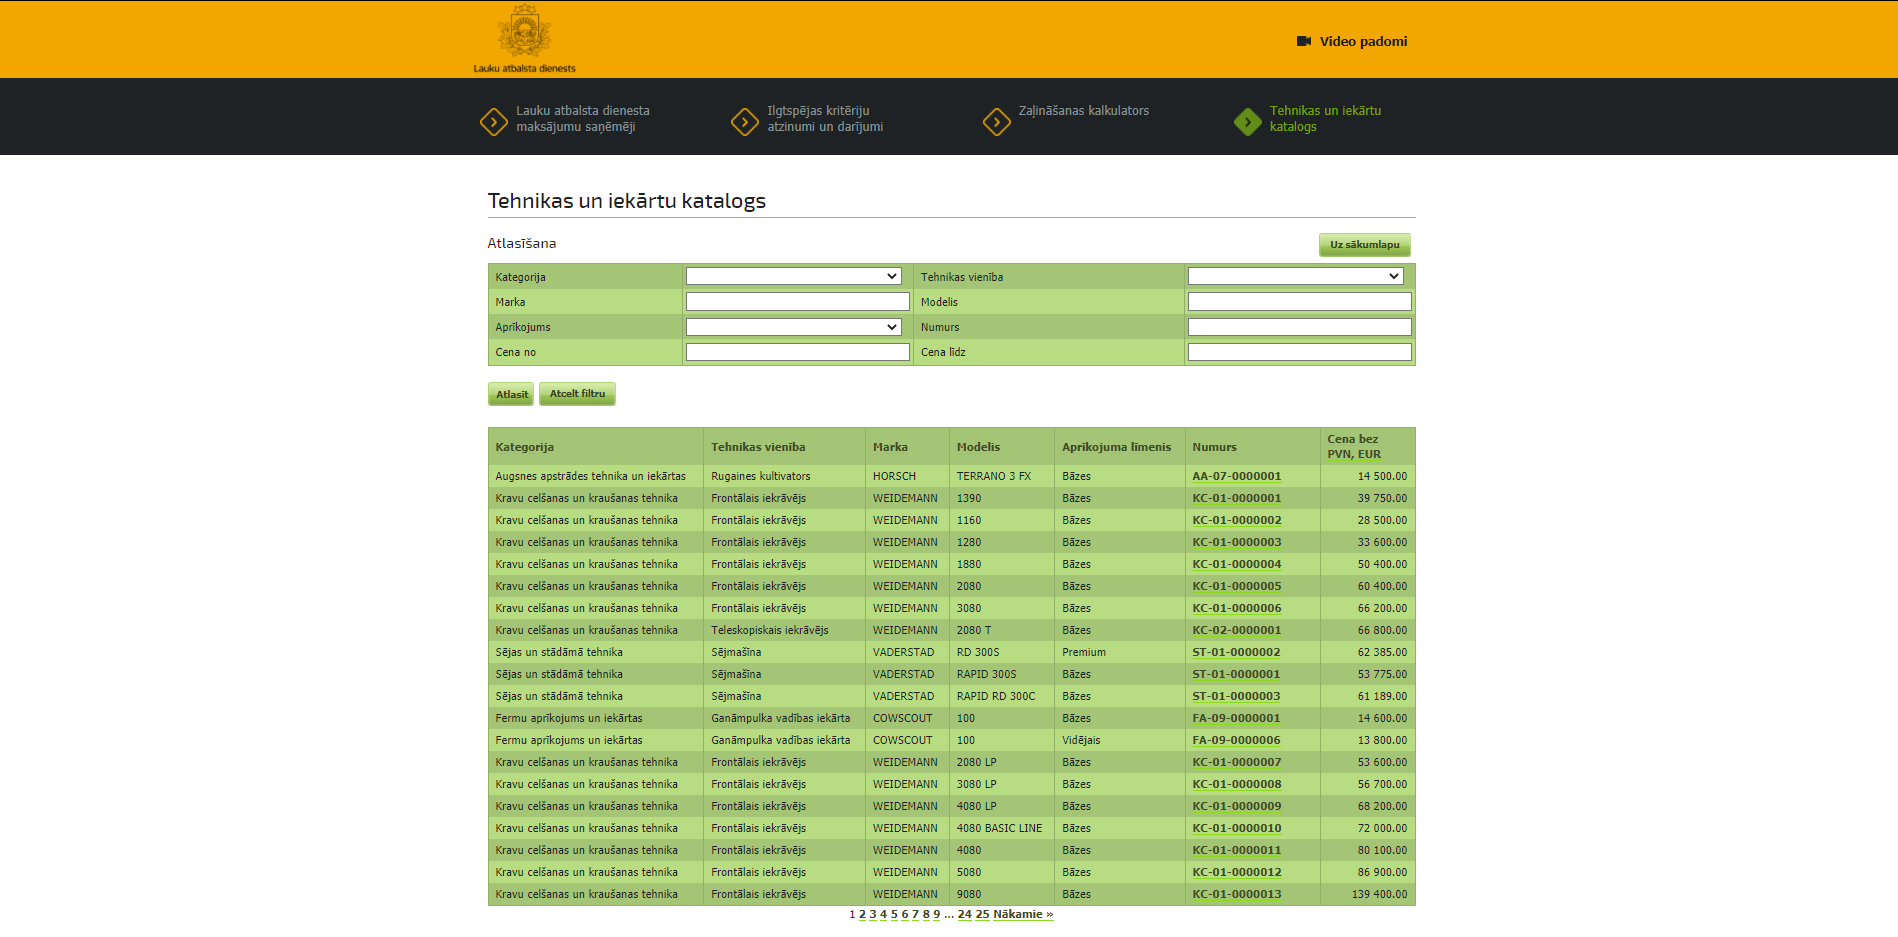The height and width of the screenshot is (937, 1898).
Task: Open item ST-01-0000002
Action: coord(1236,652)
